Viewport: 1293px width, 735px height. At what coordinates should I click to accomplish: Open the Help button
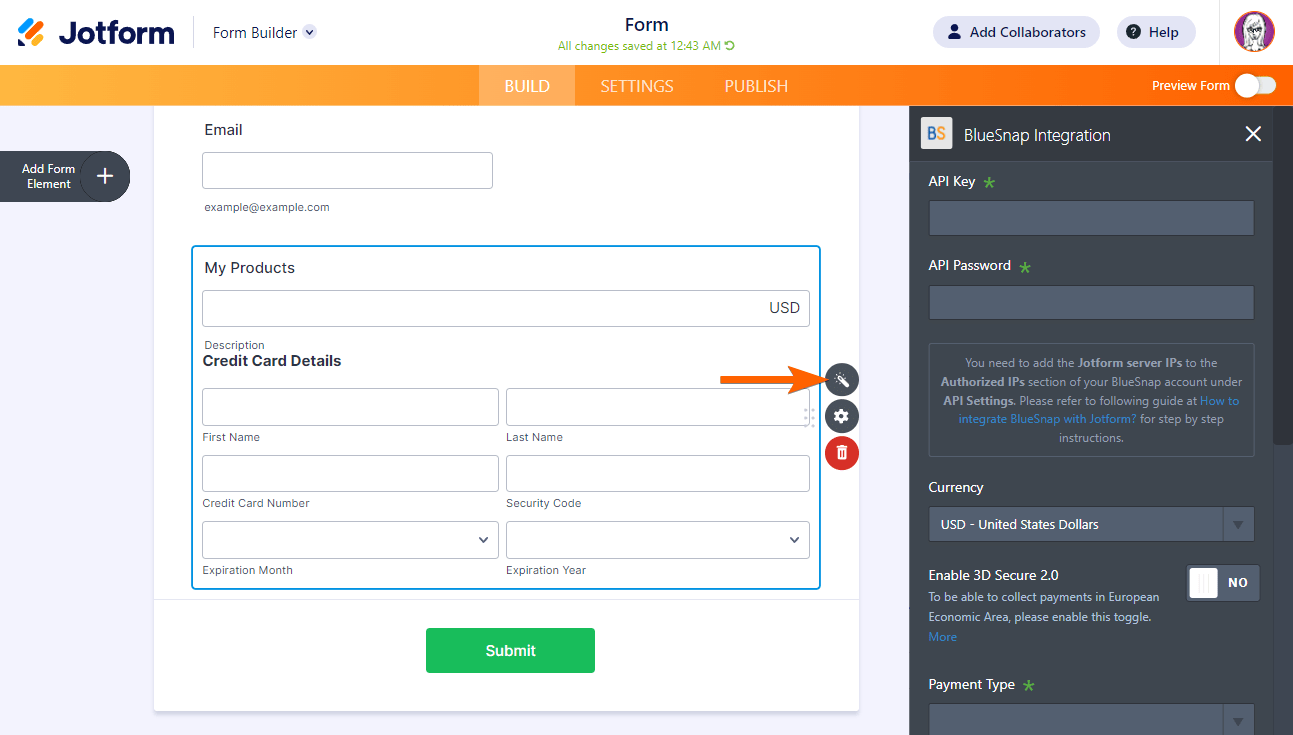point(1156,32)
